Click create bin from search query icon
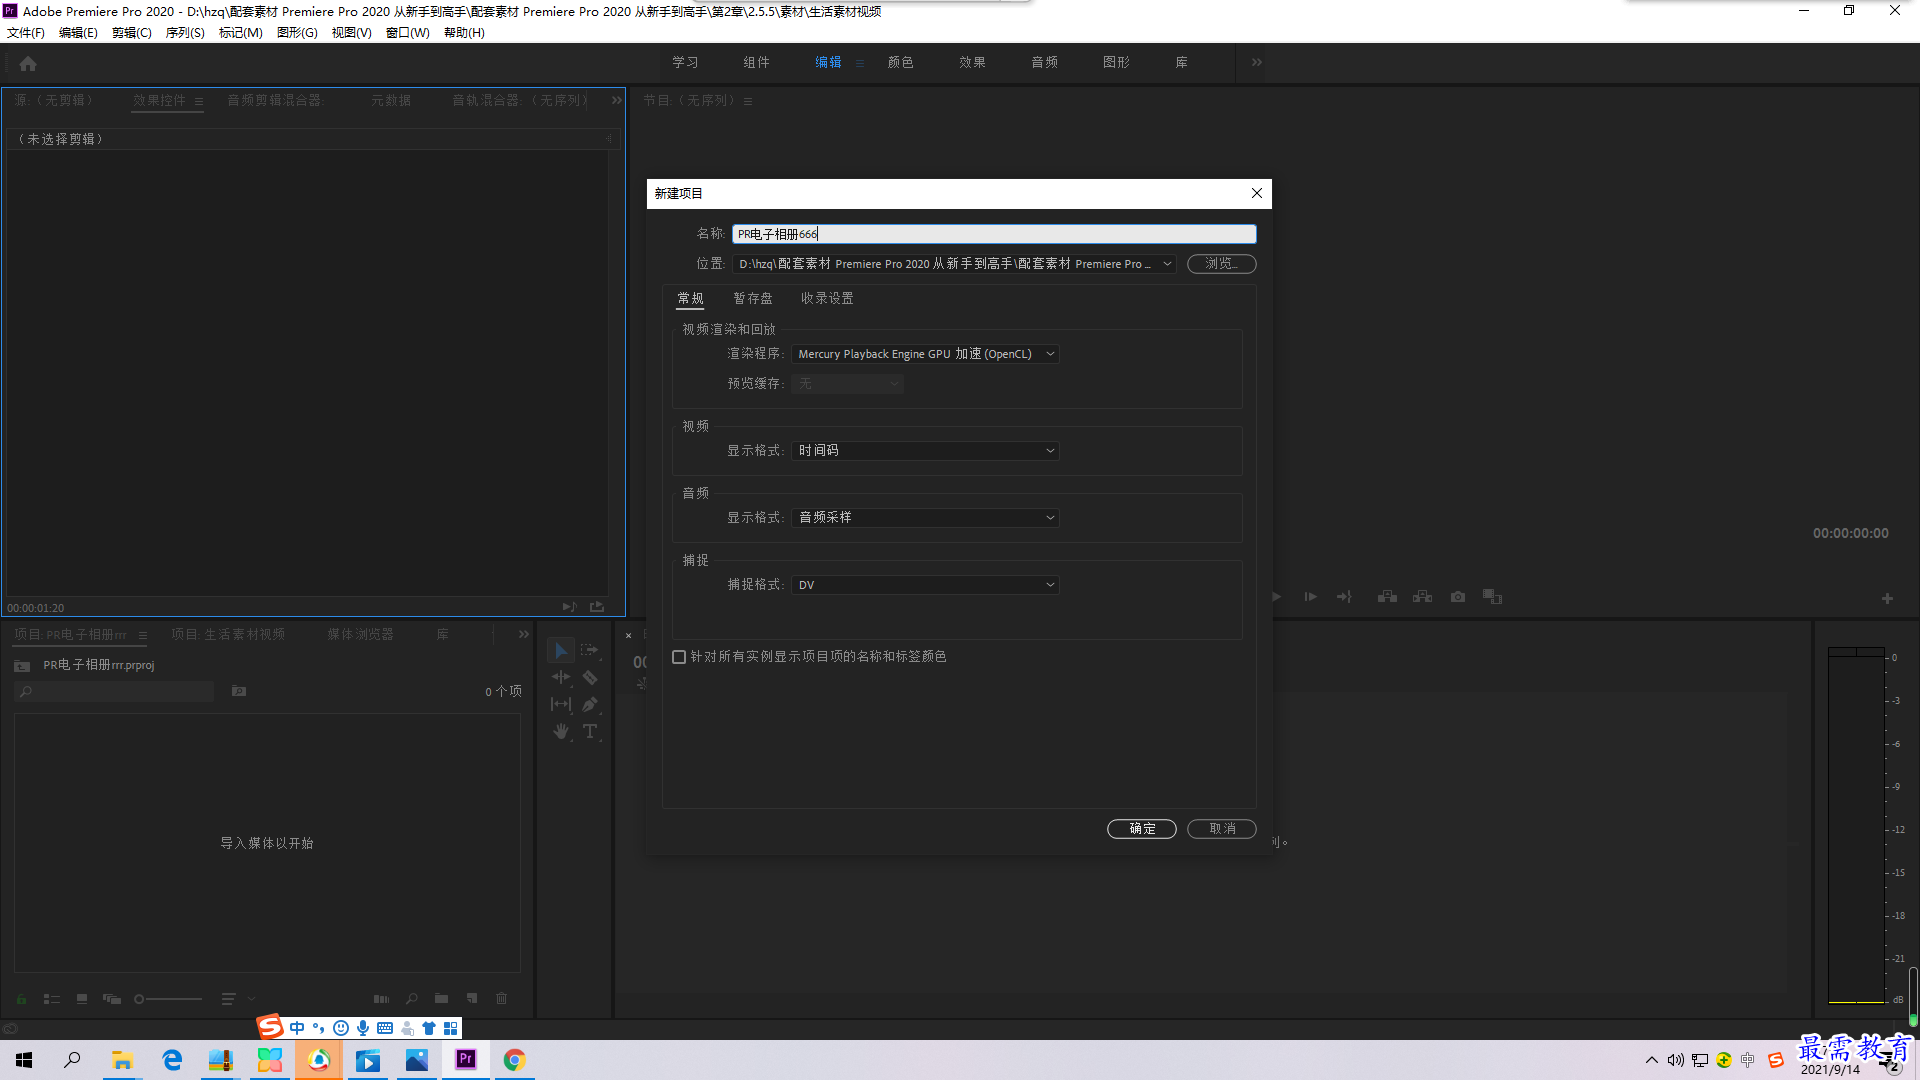This screenshot has height=1080, width=1920. click(239, 691)
